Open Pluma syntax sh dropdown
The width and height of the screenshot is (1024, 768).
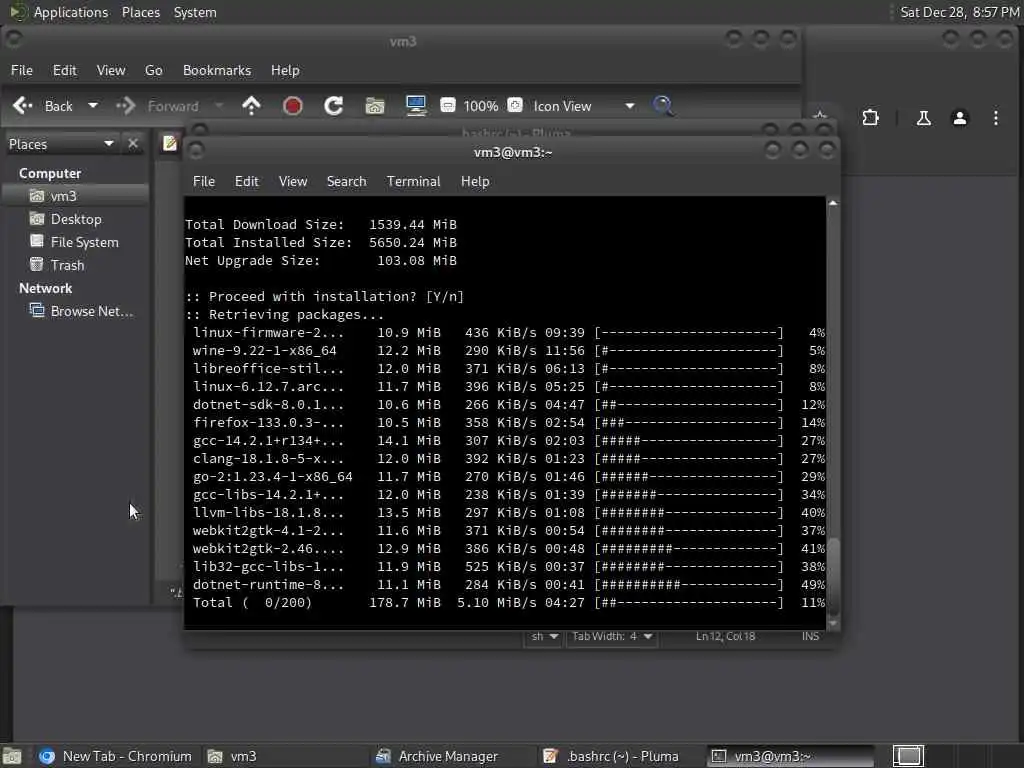click(x=544, y=636)
